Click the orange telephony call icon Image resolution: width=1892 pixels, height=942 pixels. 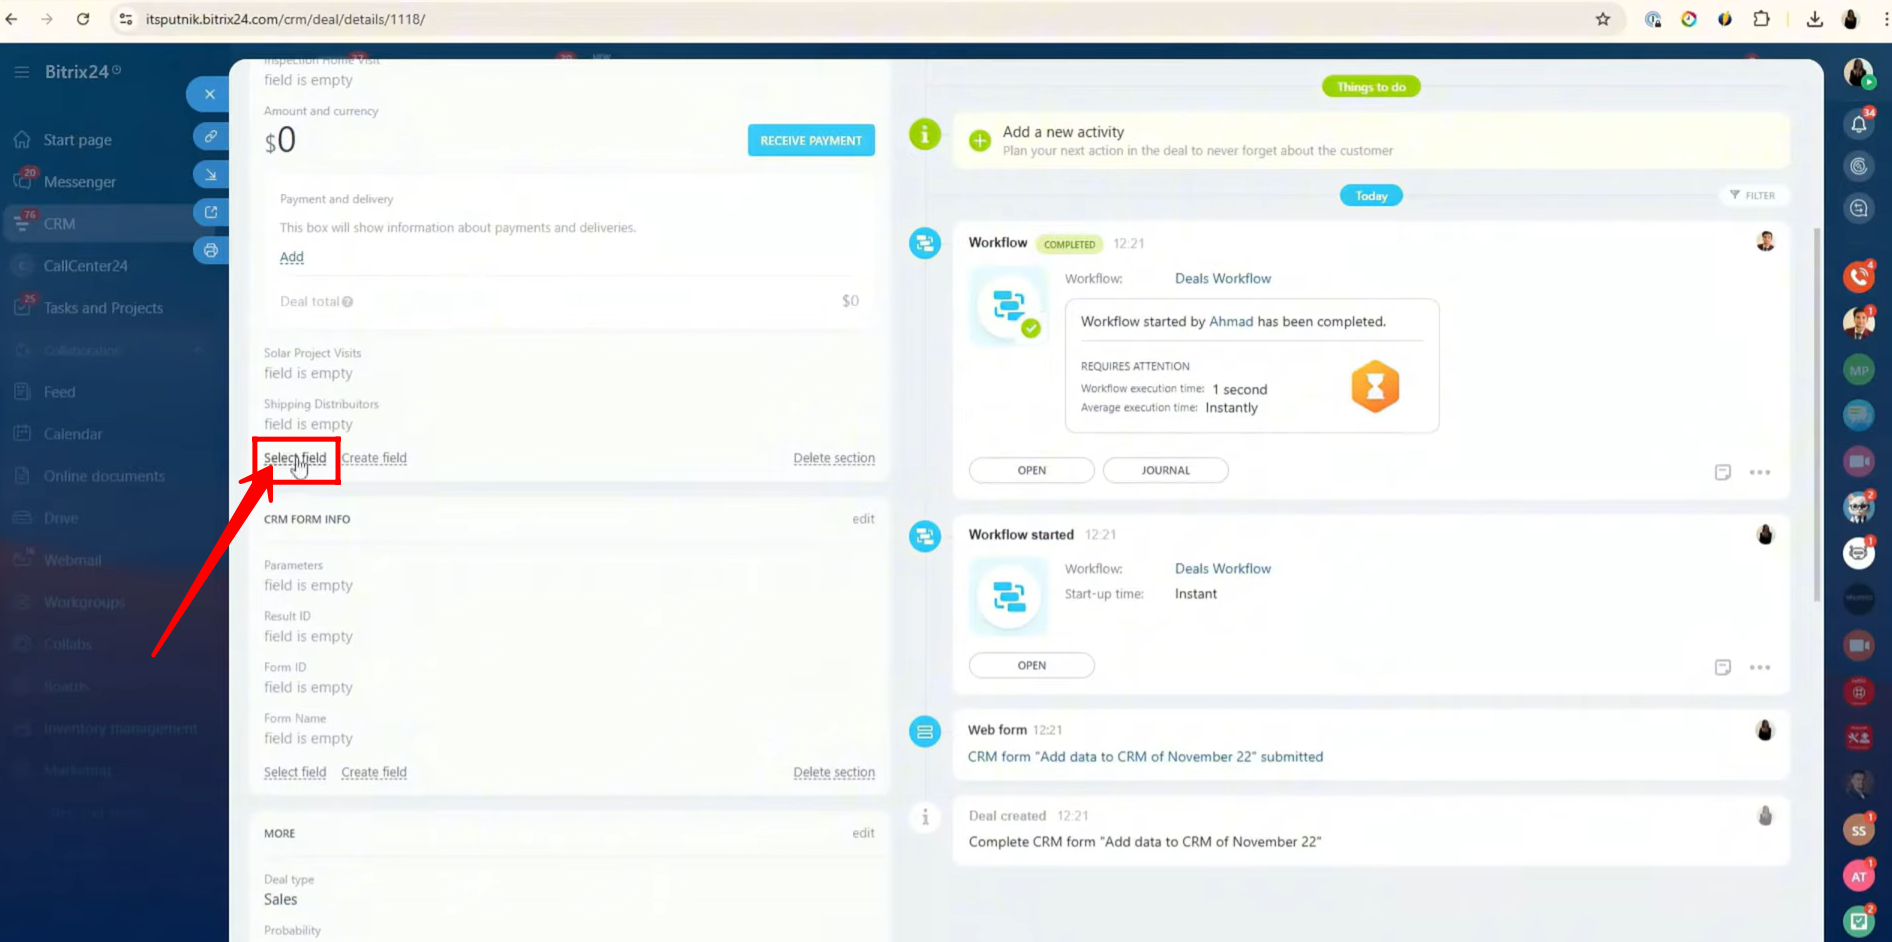click(1858, 277)
